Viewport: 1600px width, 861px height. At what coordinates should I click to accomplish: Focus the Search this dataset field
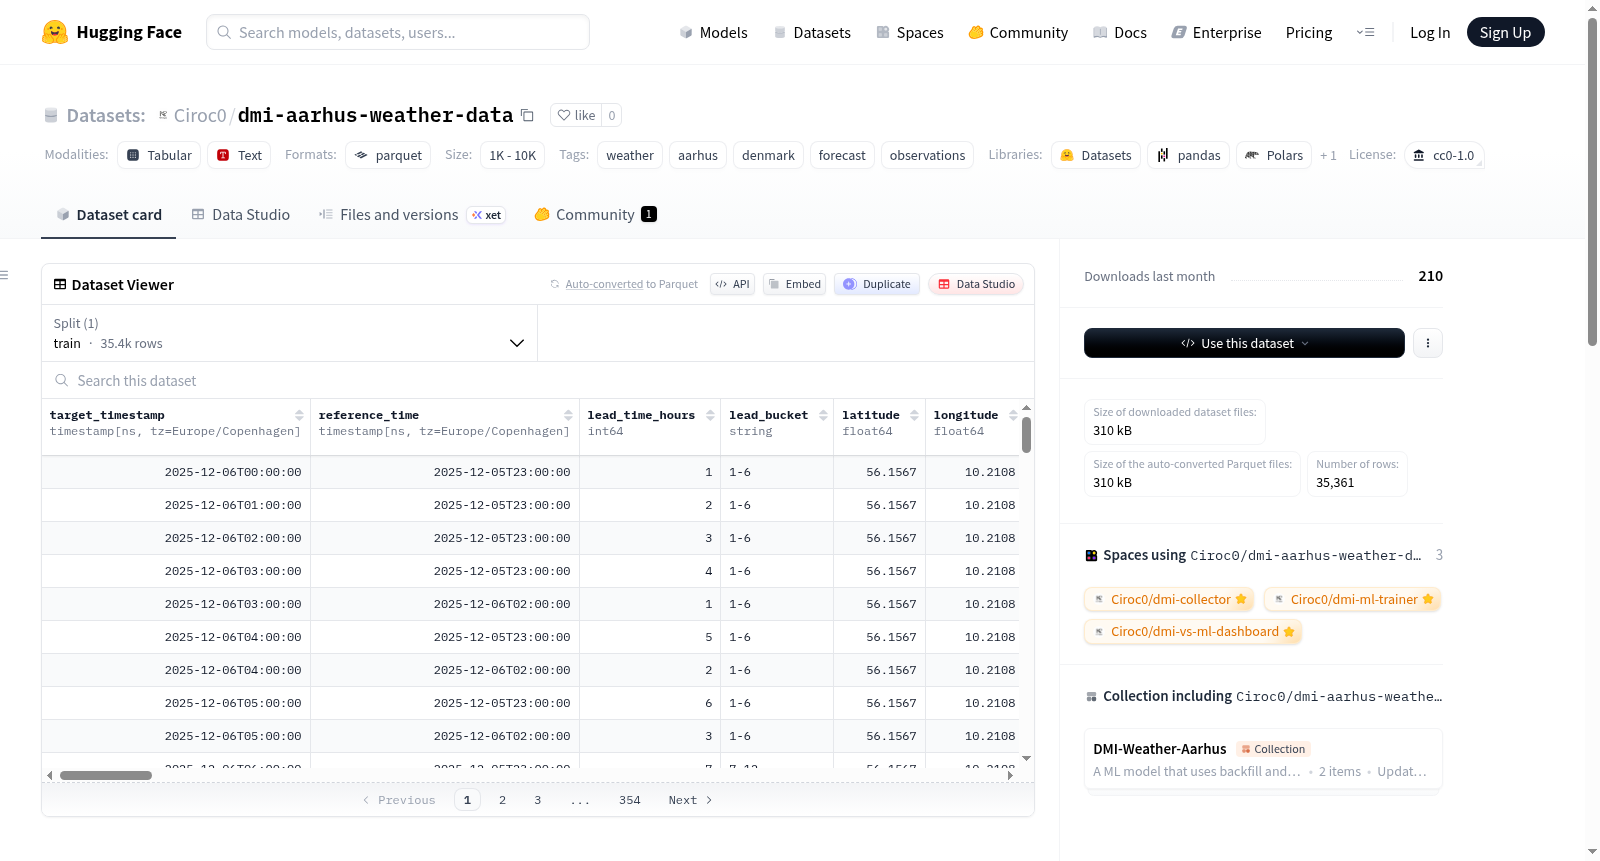click(x=538, y=380)
